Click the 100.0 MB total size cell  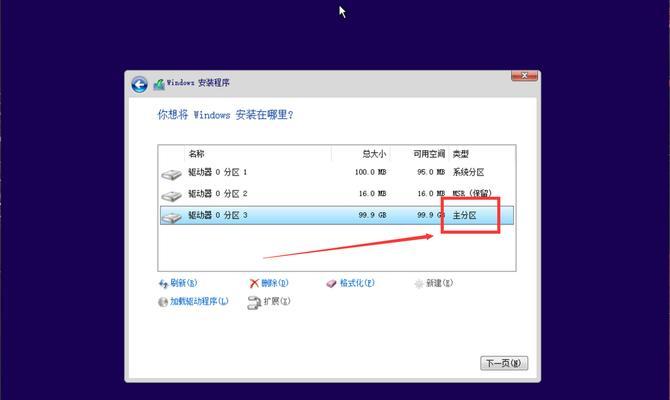click(370, 172)
